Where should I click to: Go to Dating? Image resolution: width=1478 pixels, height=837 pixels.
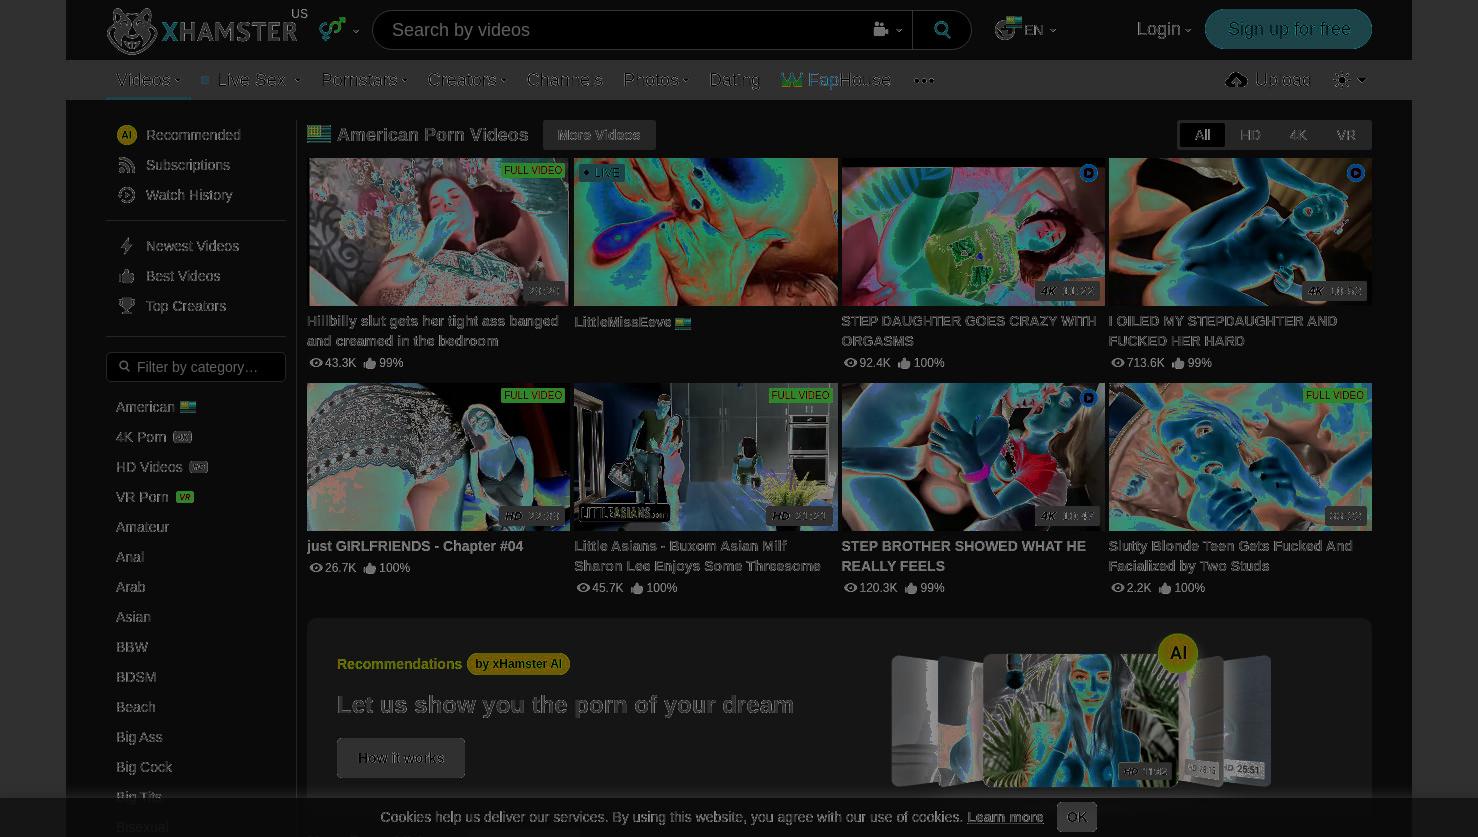tap(734, 80)
